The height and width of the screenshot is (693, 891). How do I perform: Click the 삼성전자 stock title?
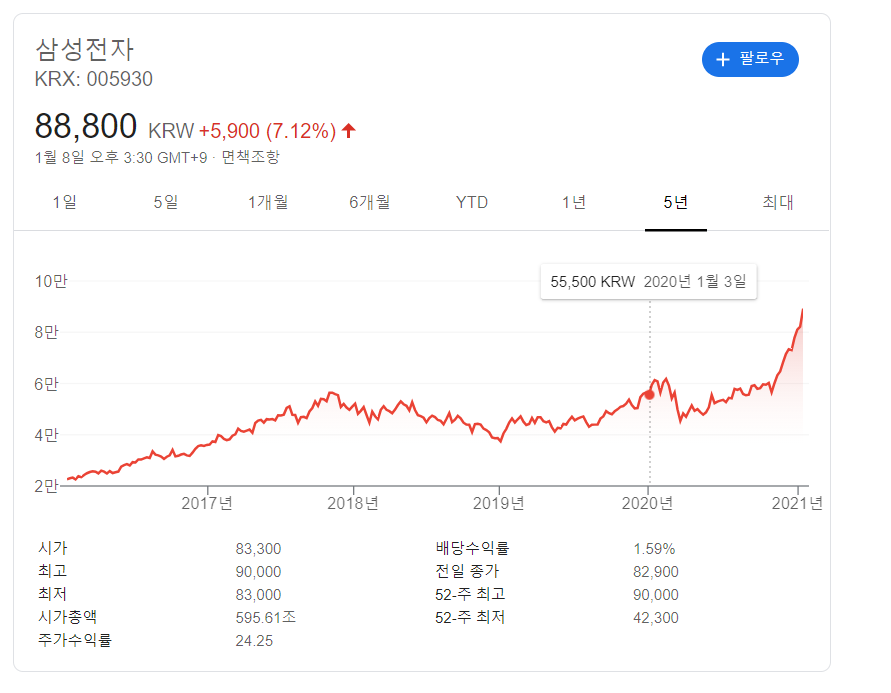(x=84, y=49)
